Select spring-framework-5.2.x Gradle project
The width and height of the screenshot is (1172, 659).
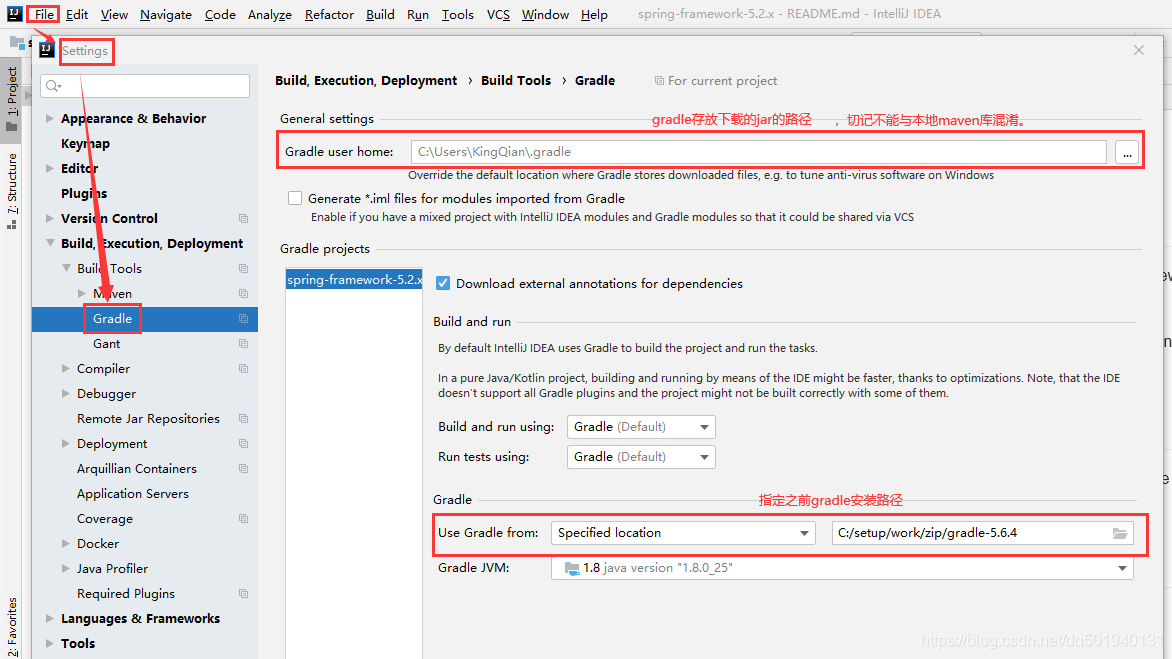[x=354, y=279]
